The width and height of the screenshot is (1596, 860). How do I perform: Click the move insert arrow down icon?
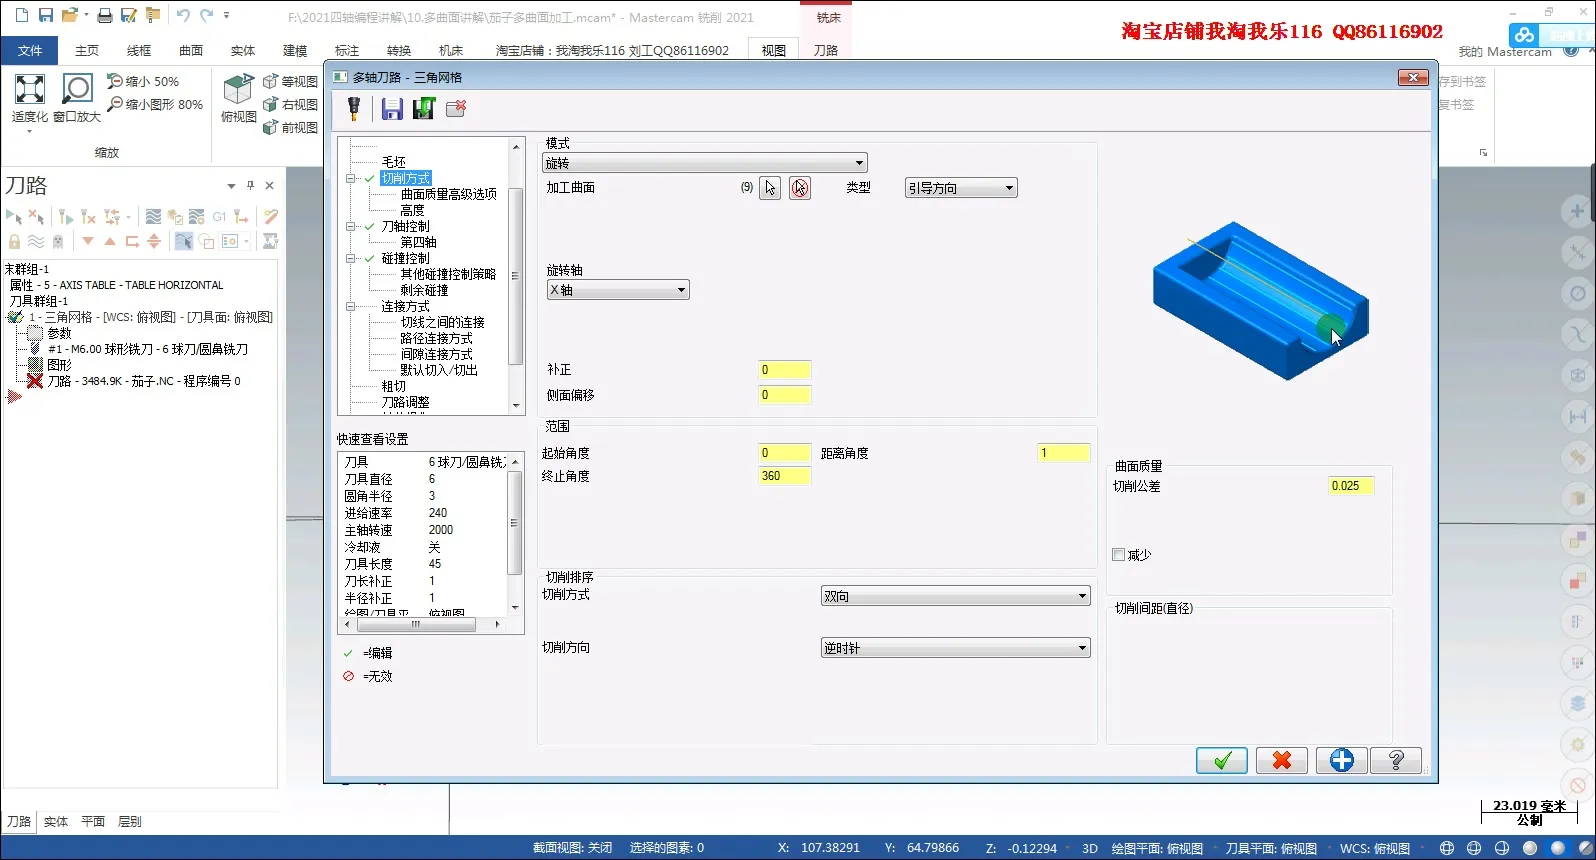coord(88,241)
